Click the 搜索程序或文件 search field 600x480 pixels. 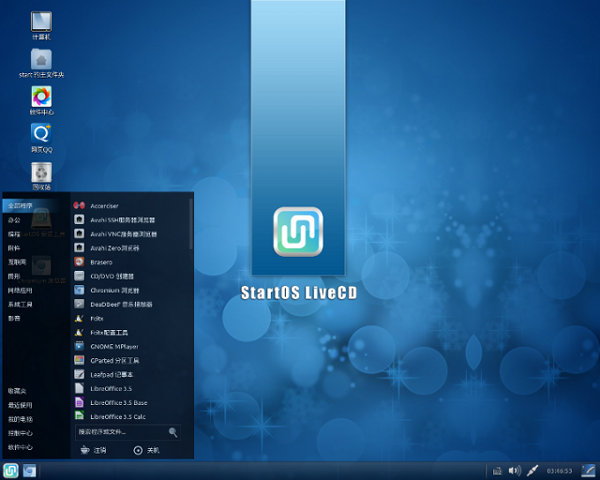(x=122, y=432)
